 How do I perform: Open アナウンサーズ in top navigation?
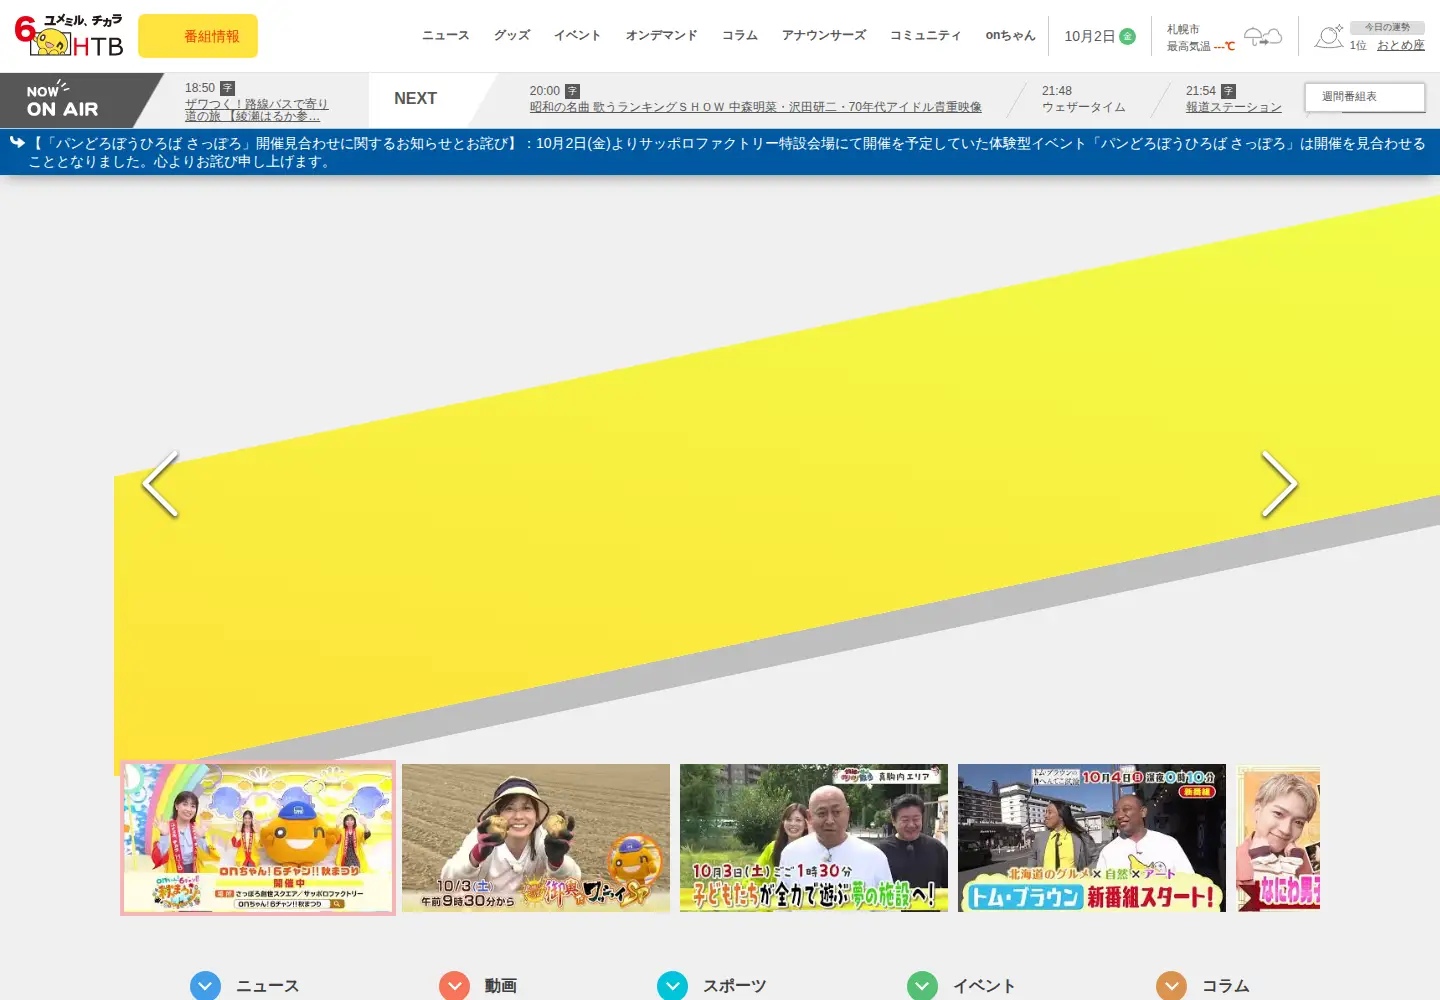click(824, 35)
